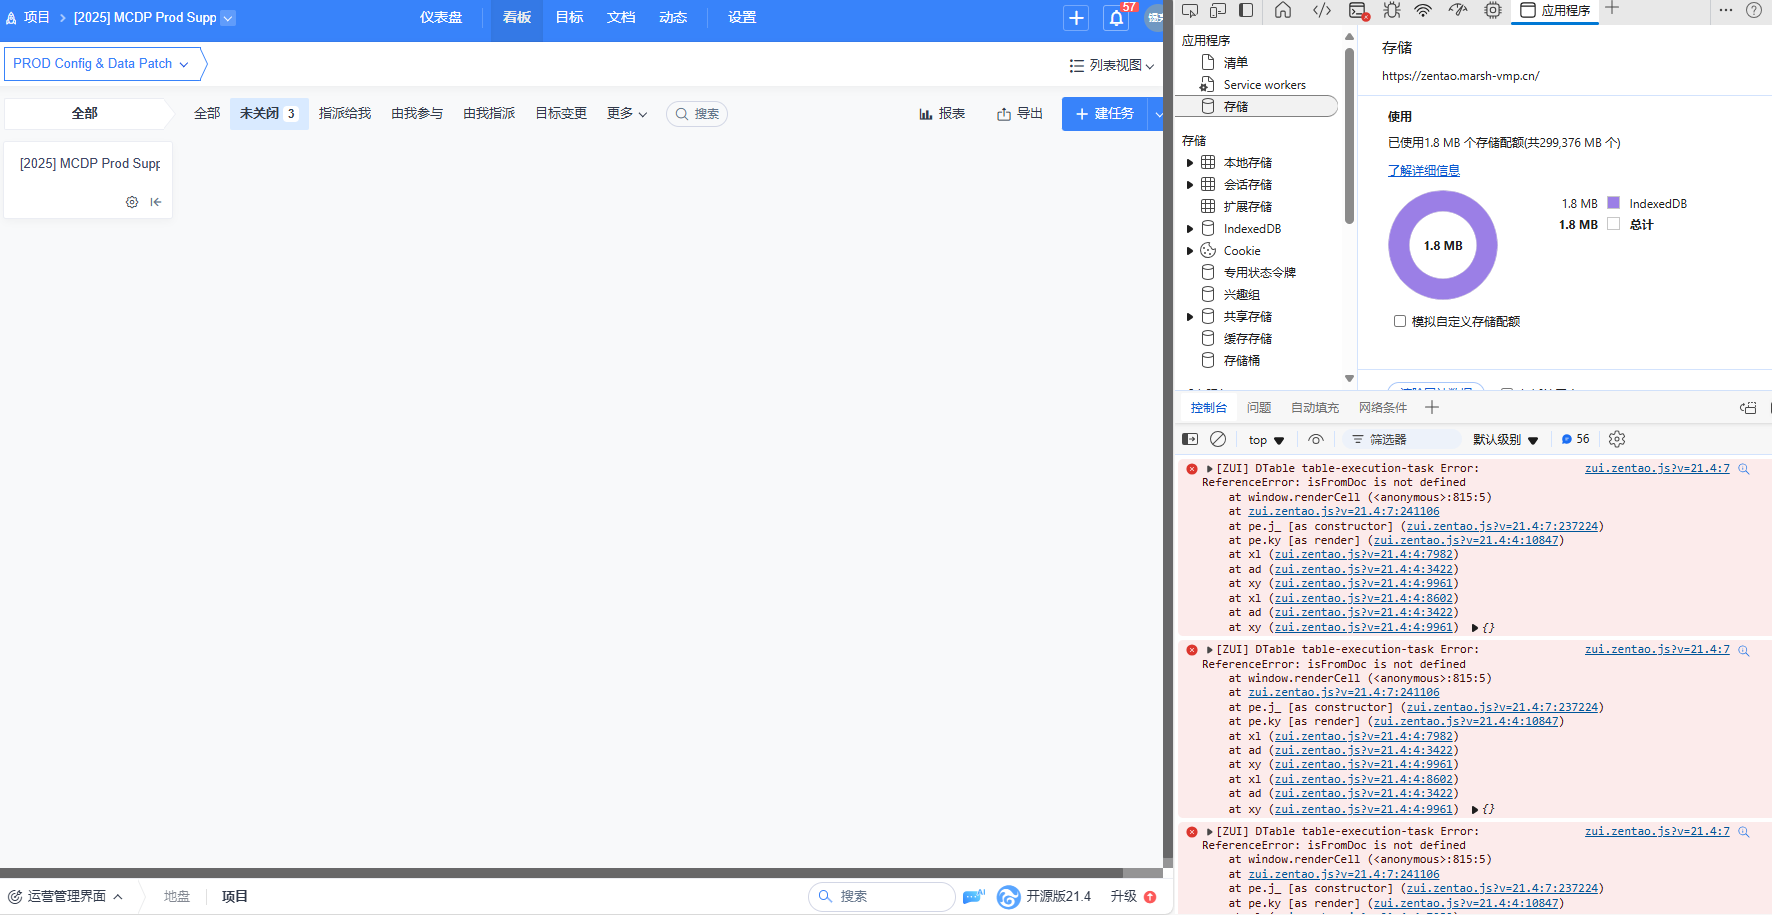Select the 指派给我 filter tab
Image resolution: width=1772 pixels, height=915 pixels.
(345, 113)
